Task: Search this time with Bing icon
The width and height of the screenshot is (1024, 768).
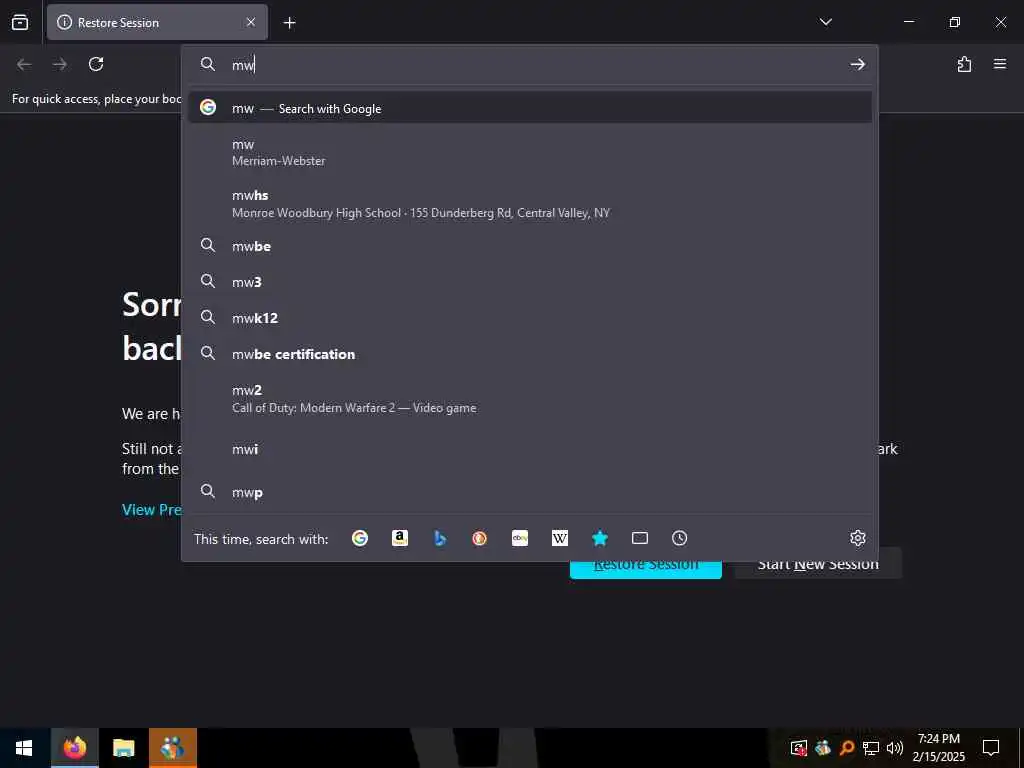Action: (x=440, y=538)
